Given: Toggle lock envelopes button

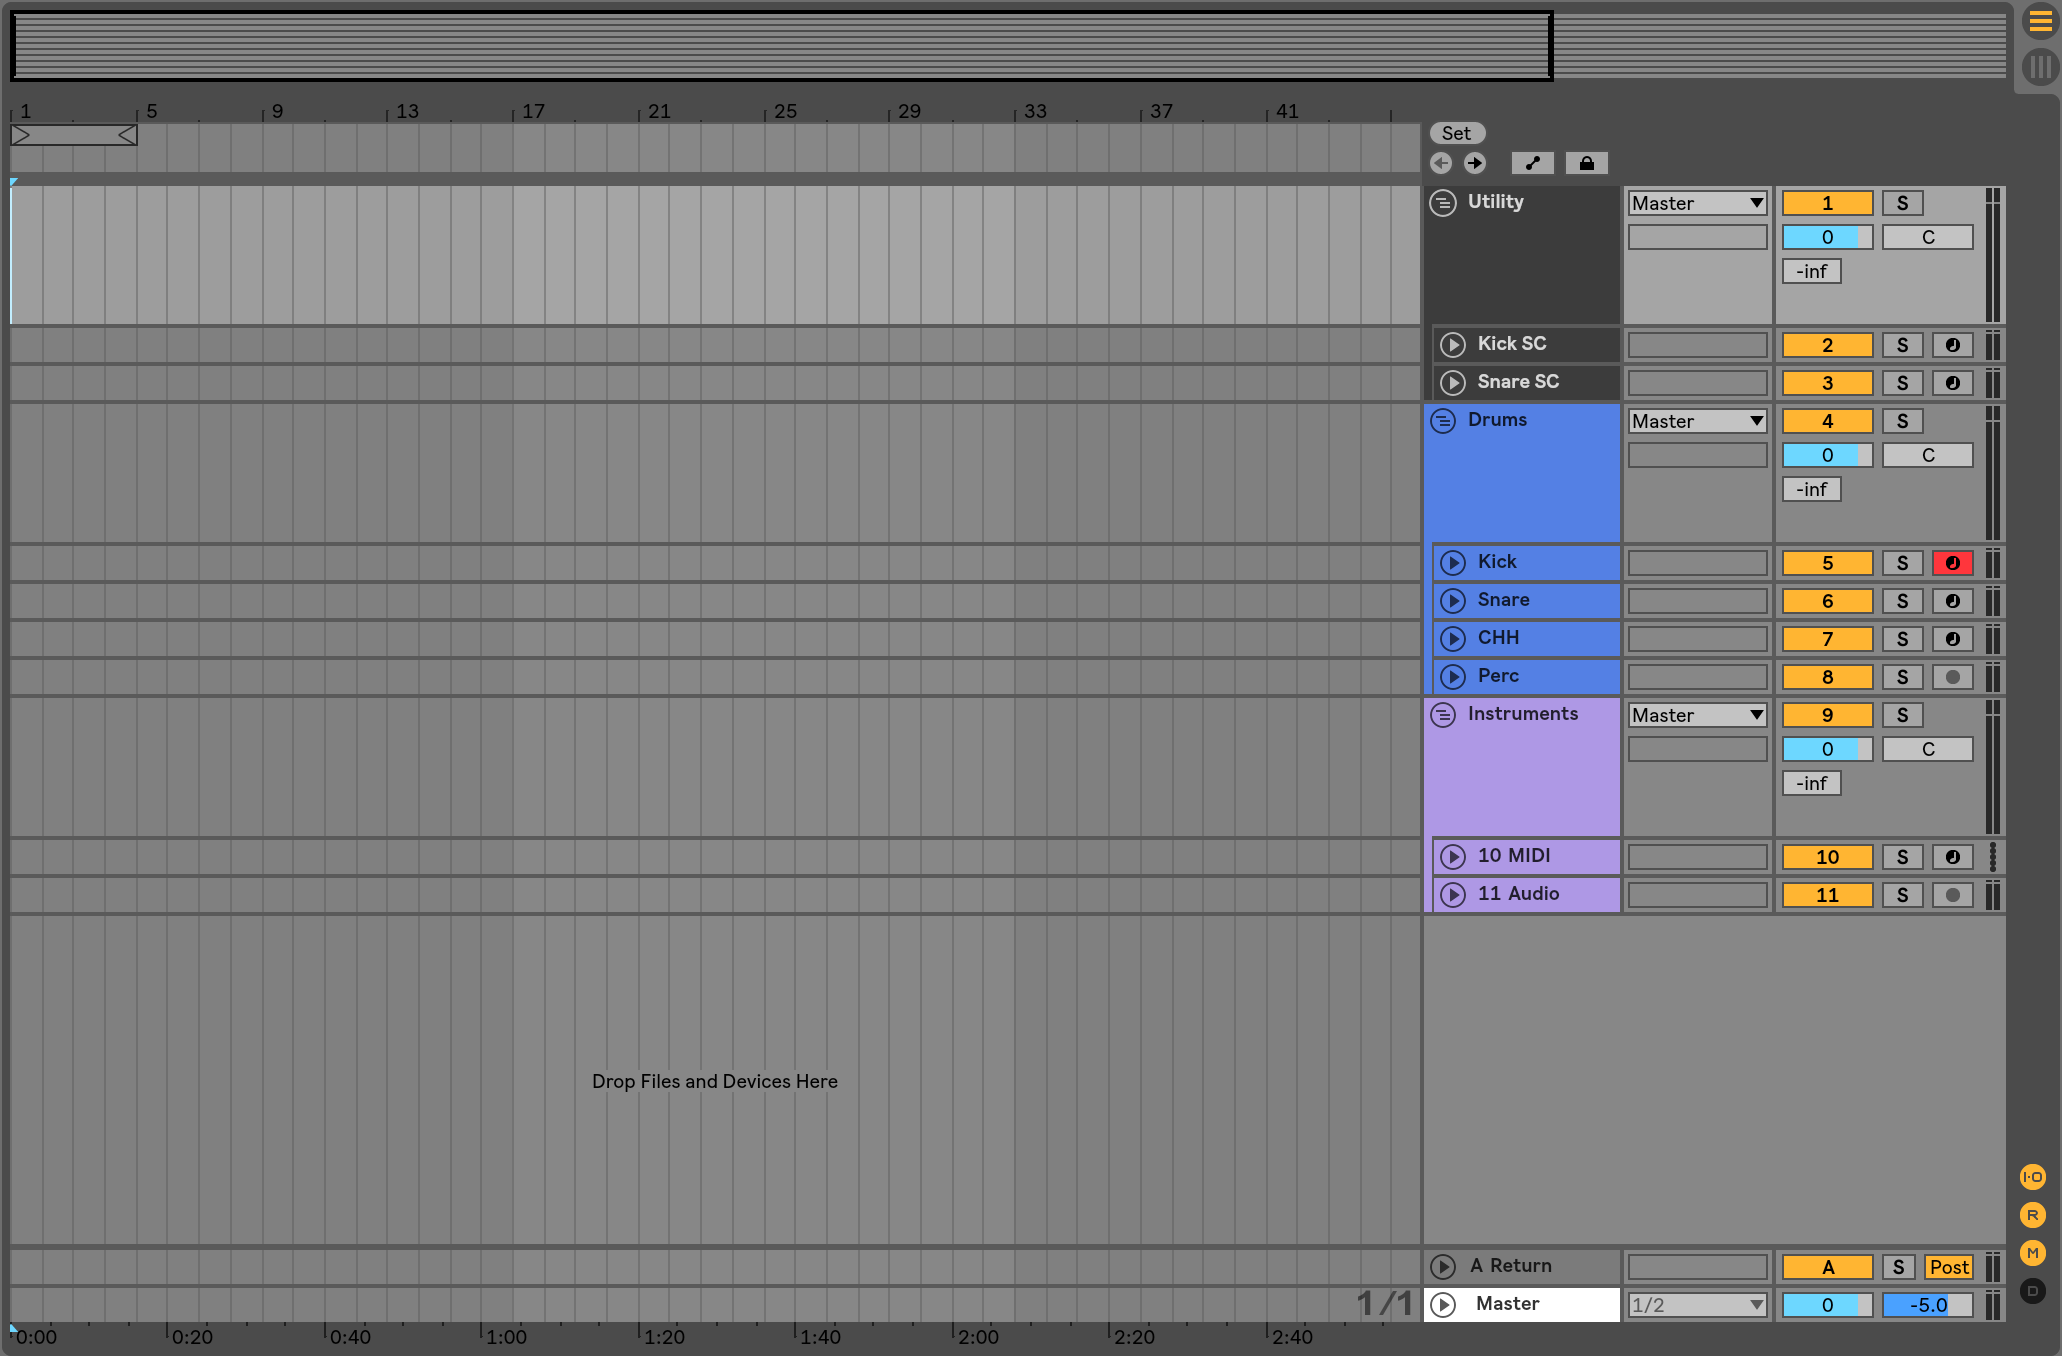Looking at the screenshot, I should pos(1587,163).
